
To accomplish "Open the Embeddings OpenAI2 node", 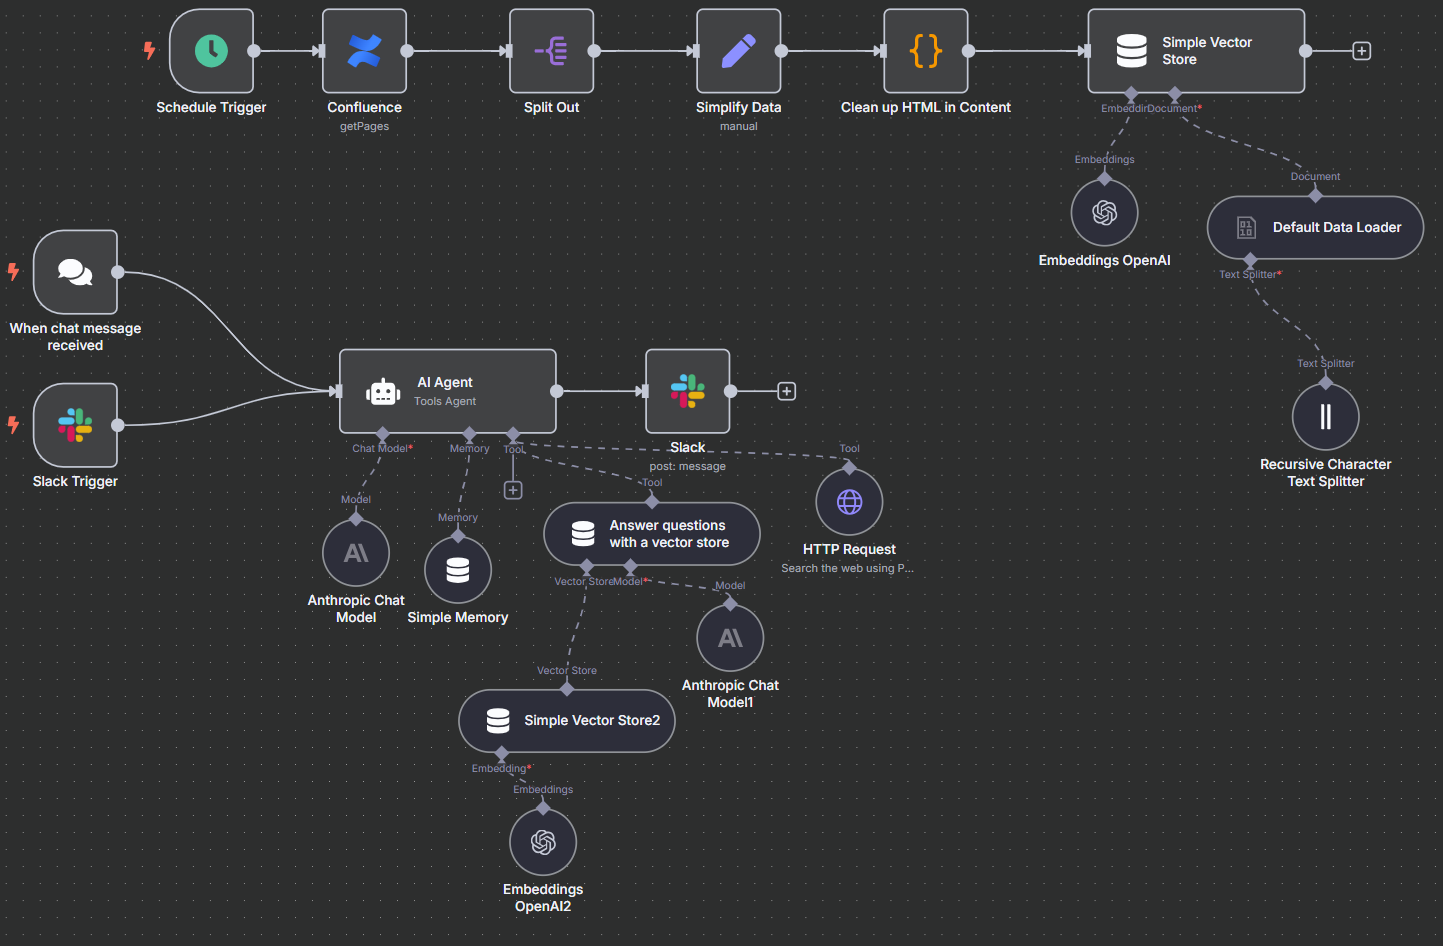I will (543, 842).
